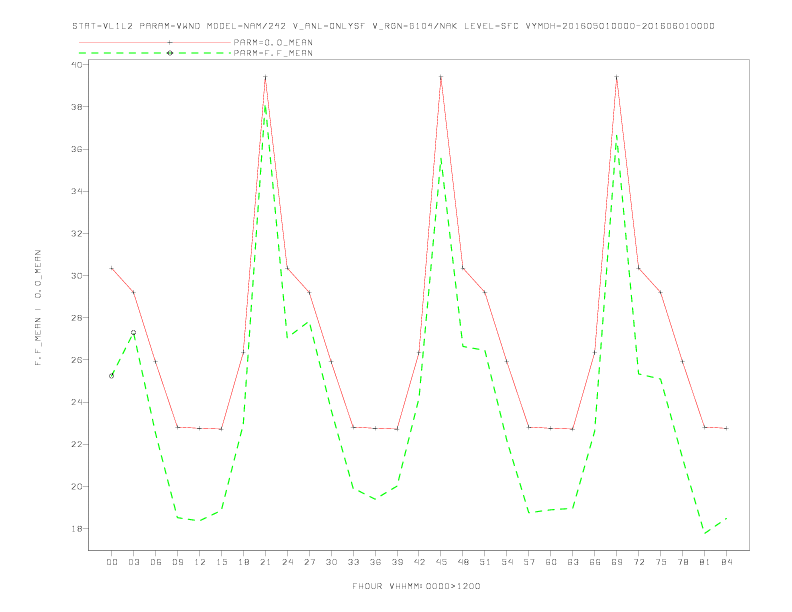The image size is (792, 612).
Task: Click the green circle data point at hour 03
Action: coord(133,332)
